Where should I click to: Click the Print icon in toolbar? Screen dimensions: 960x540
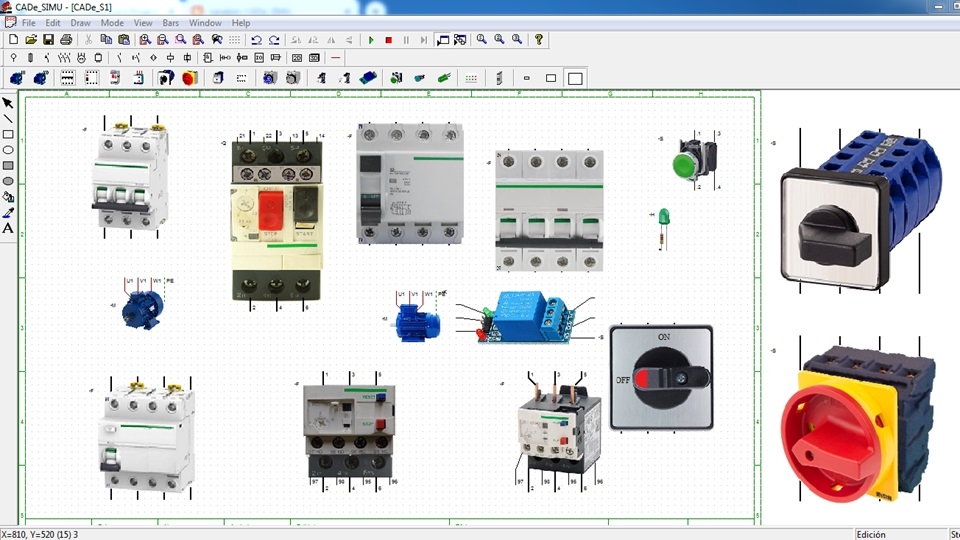pyautogui.click(x=66, y=40)
